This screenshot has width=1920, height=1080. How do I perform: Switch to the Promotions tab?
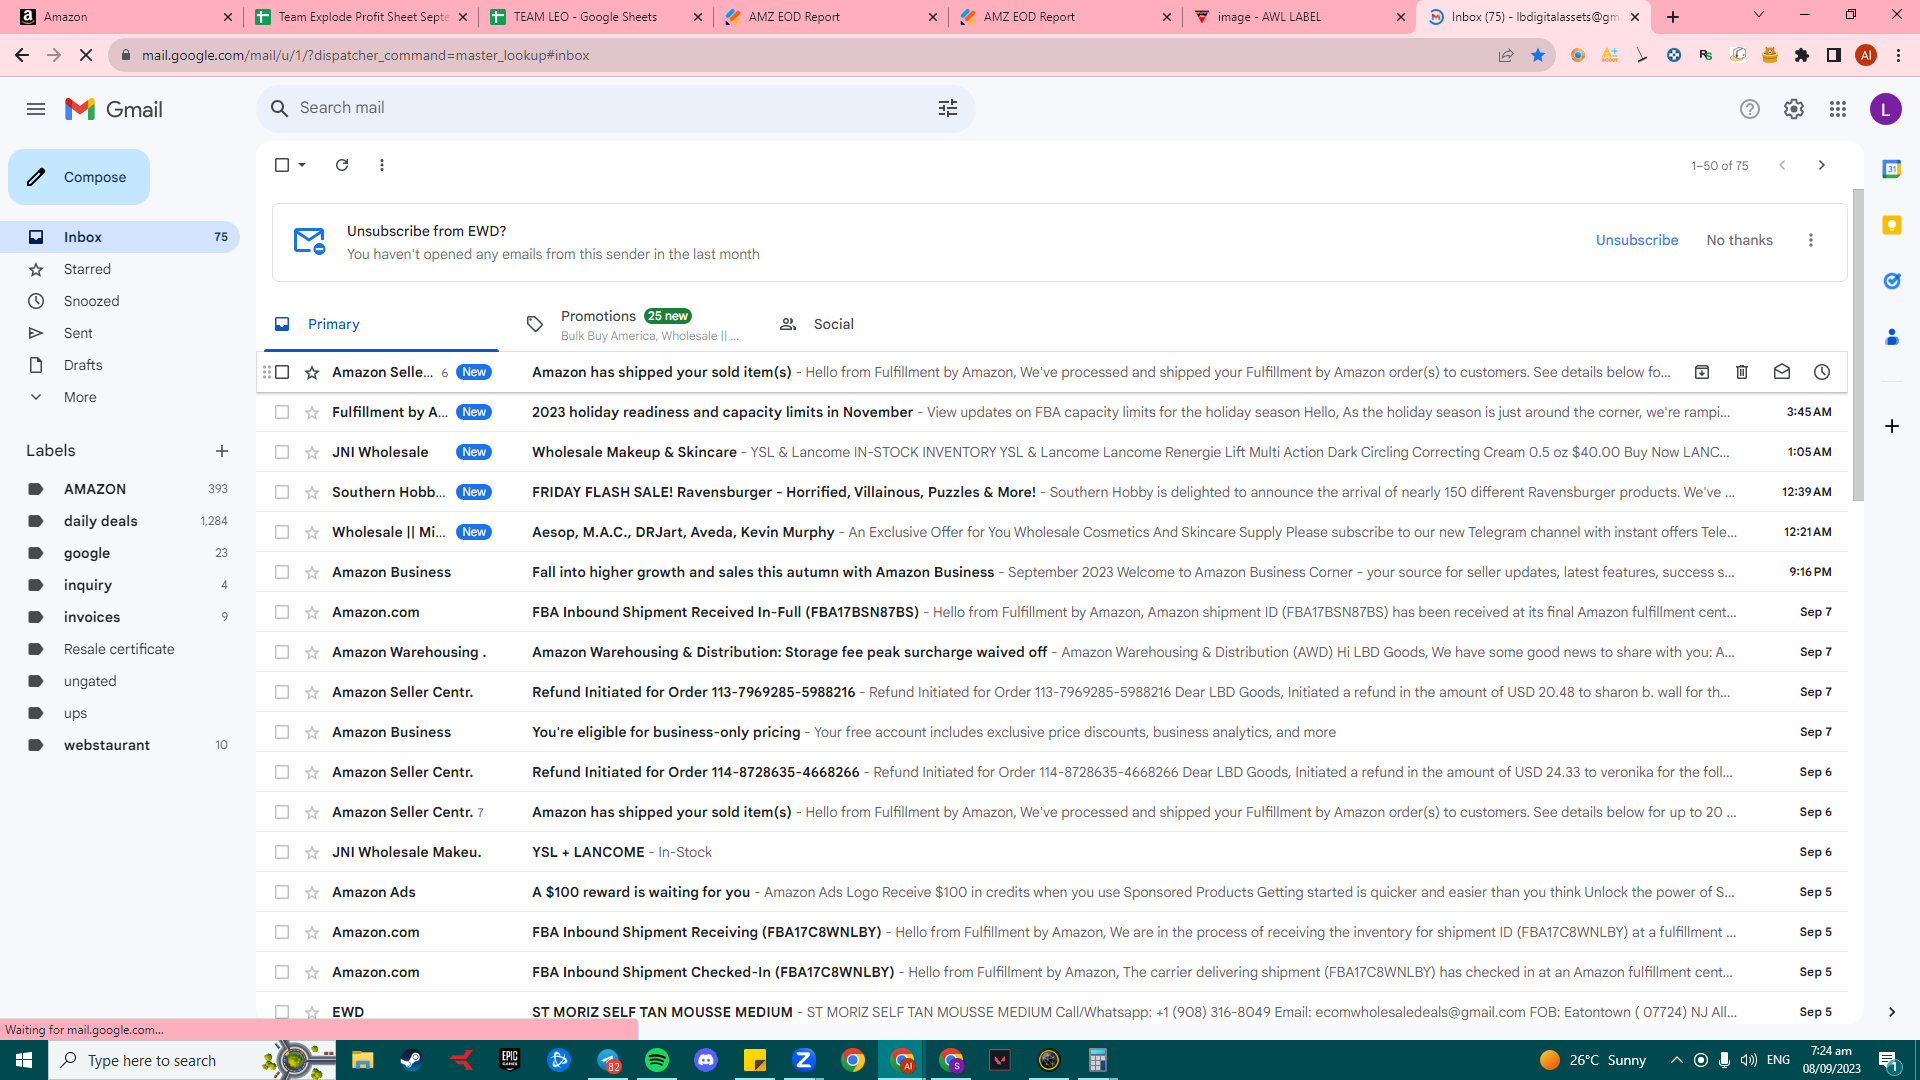[634, 324]
